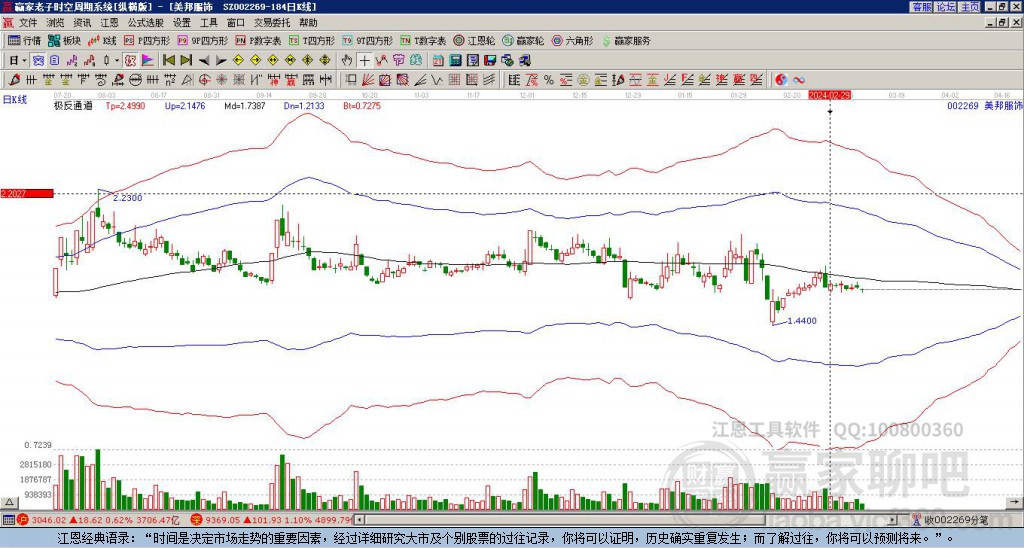Image resolution: width=1024 pixels, height=548 pixels.
Task: Jump to first bar icon
Action: pos(168,61)
